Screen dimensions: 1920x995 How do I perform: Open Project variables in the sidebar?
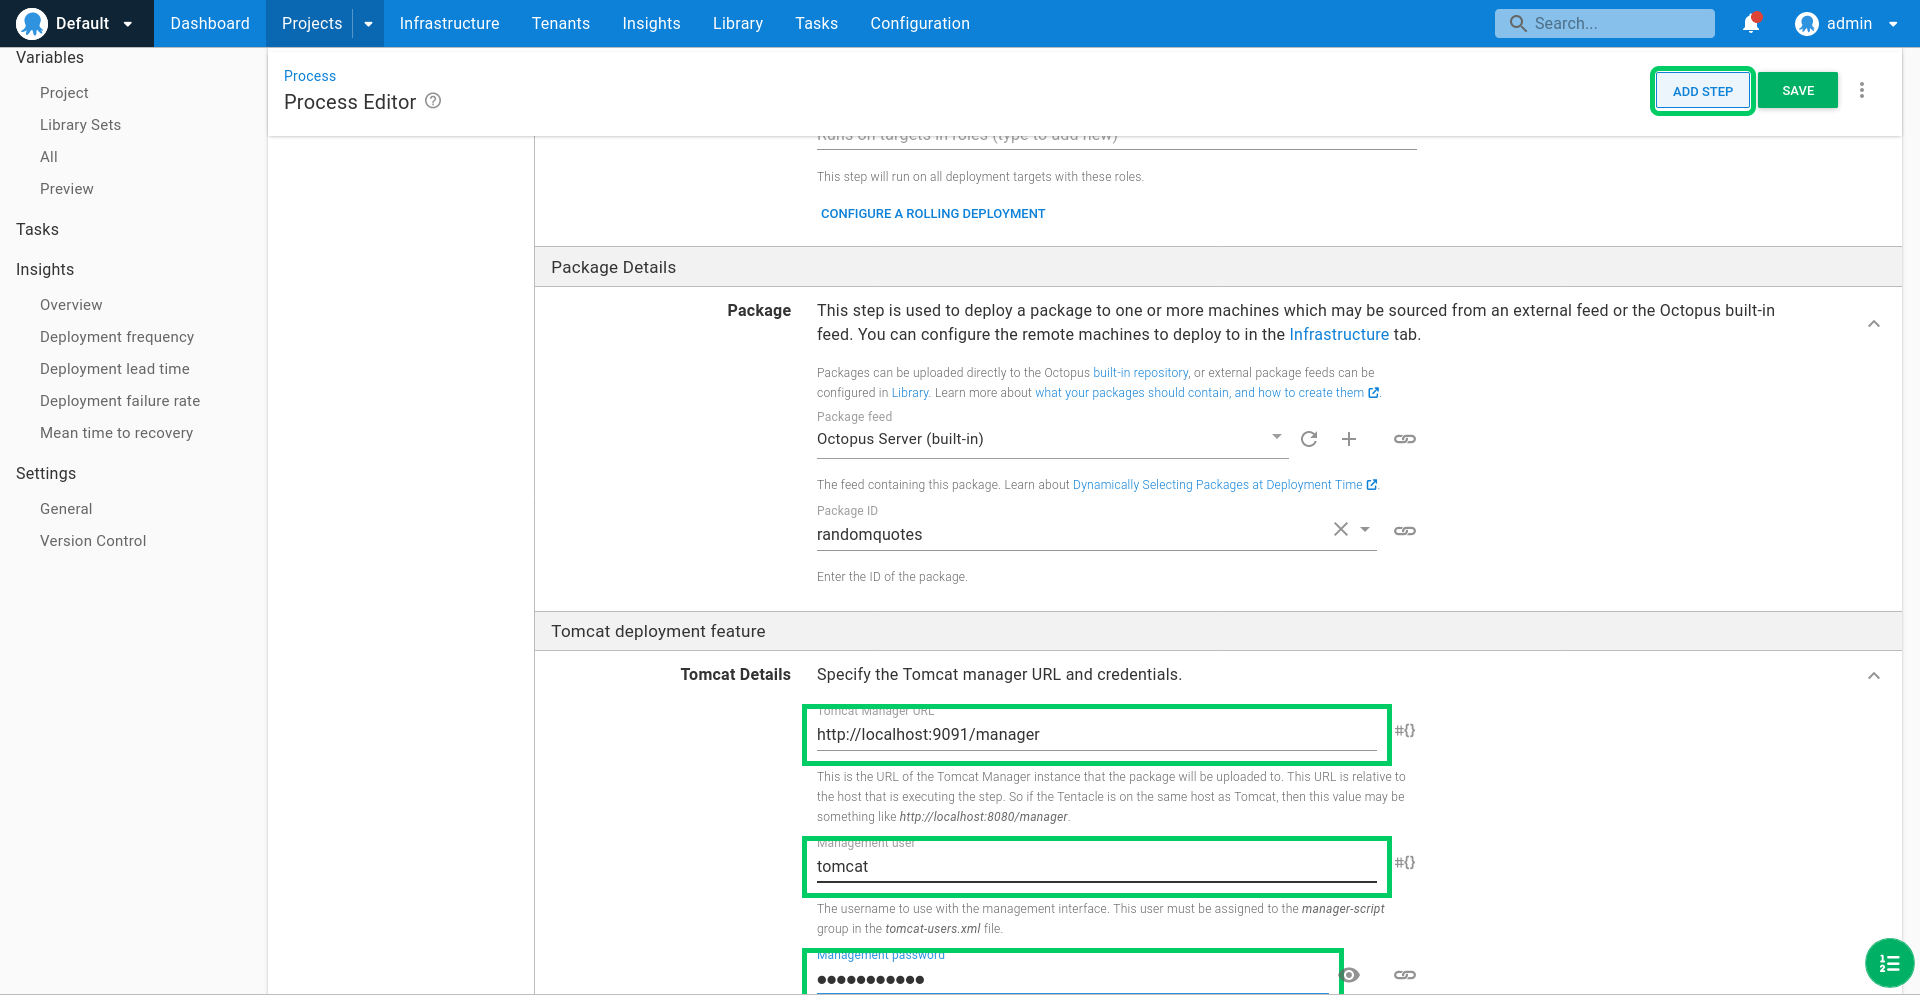click(x=64, y=93)
